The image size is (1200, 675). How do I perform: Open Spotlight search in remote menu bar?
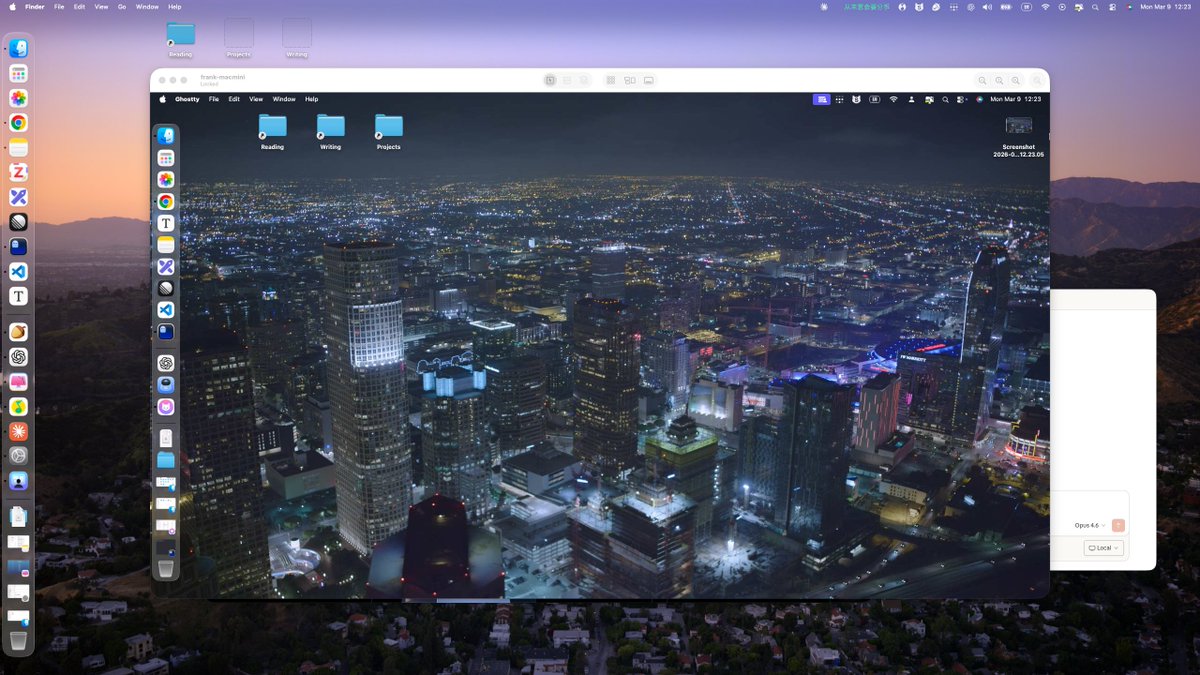click(946, 99)
